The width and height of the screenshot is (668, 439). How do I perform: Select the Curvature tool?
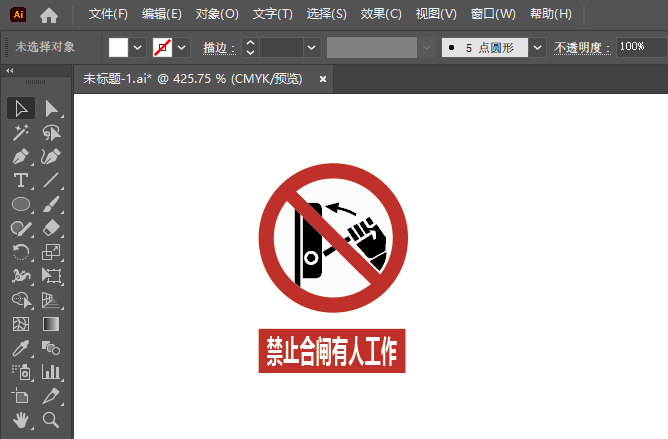click(51, 156)
